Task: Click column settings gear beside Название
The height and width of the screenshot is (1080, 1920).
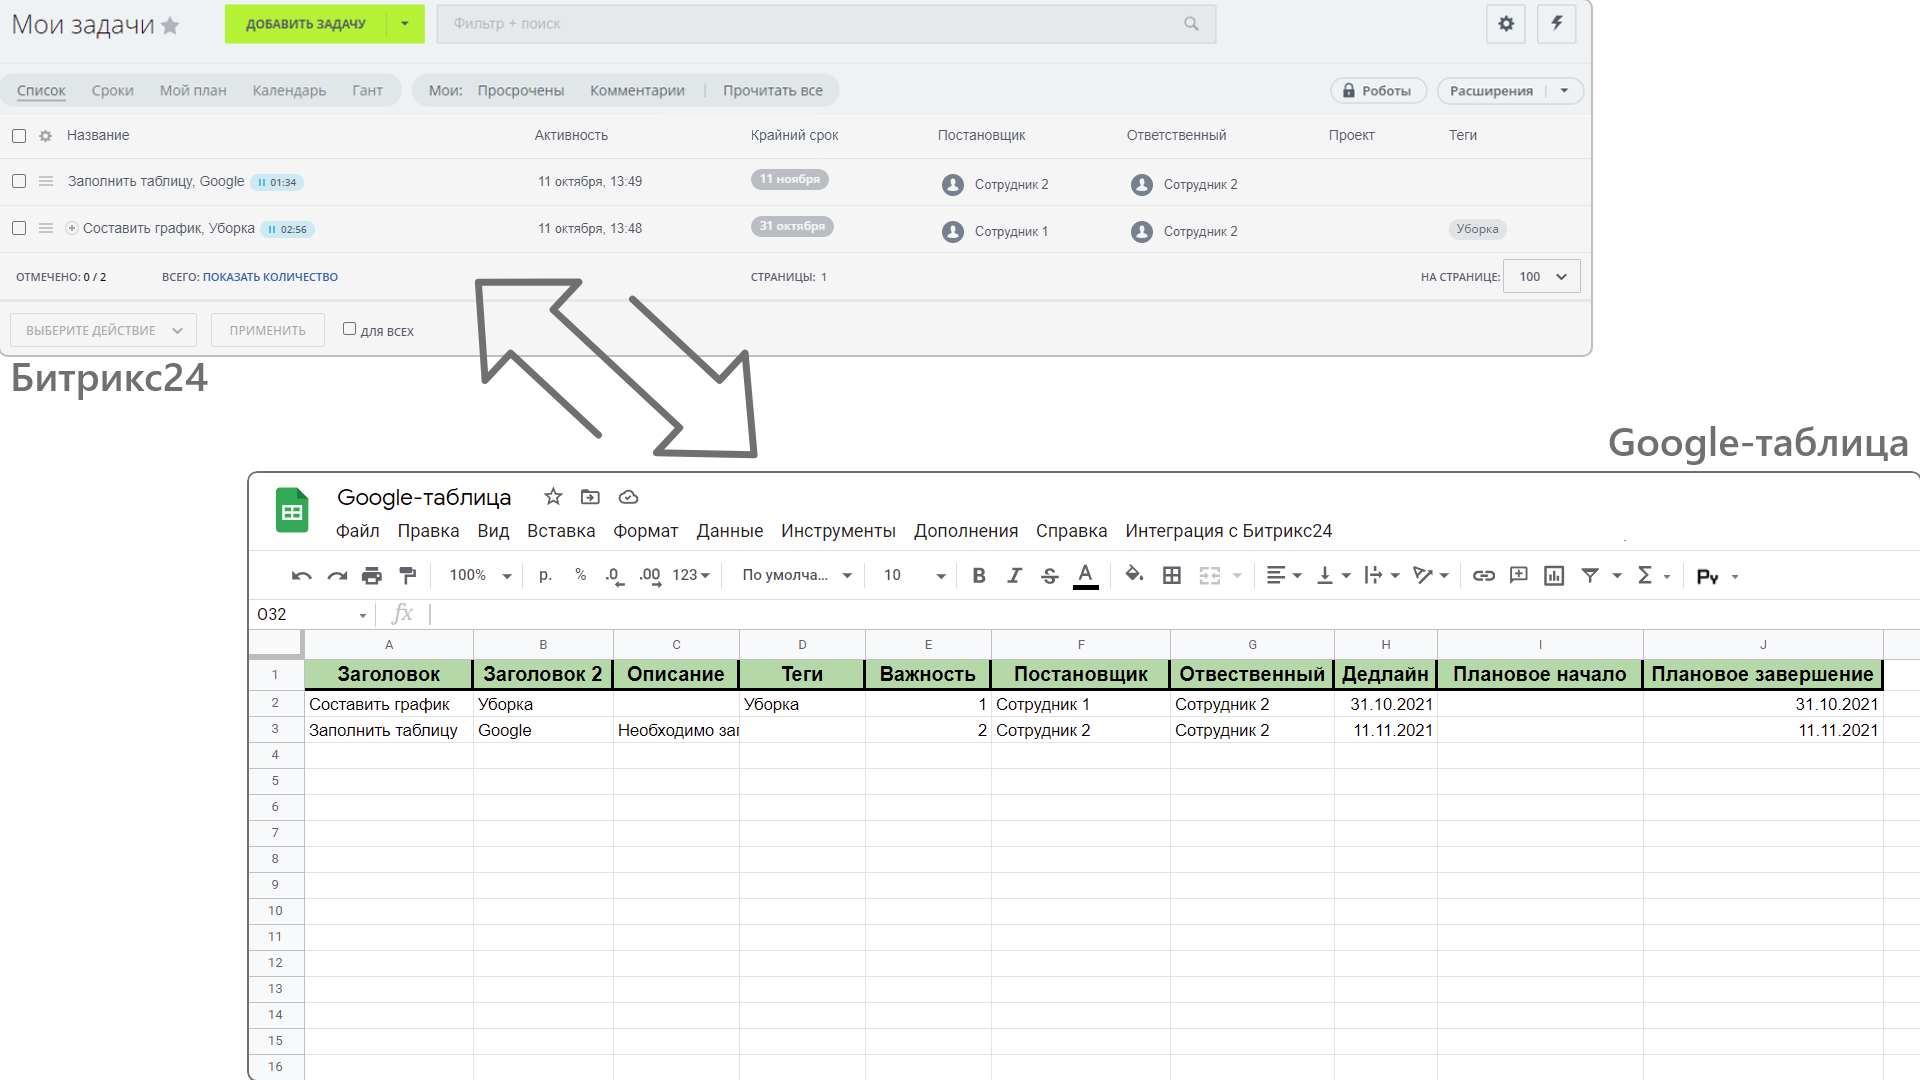Action: (x=45, y=136)
